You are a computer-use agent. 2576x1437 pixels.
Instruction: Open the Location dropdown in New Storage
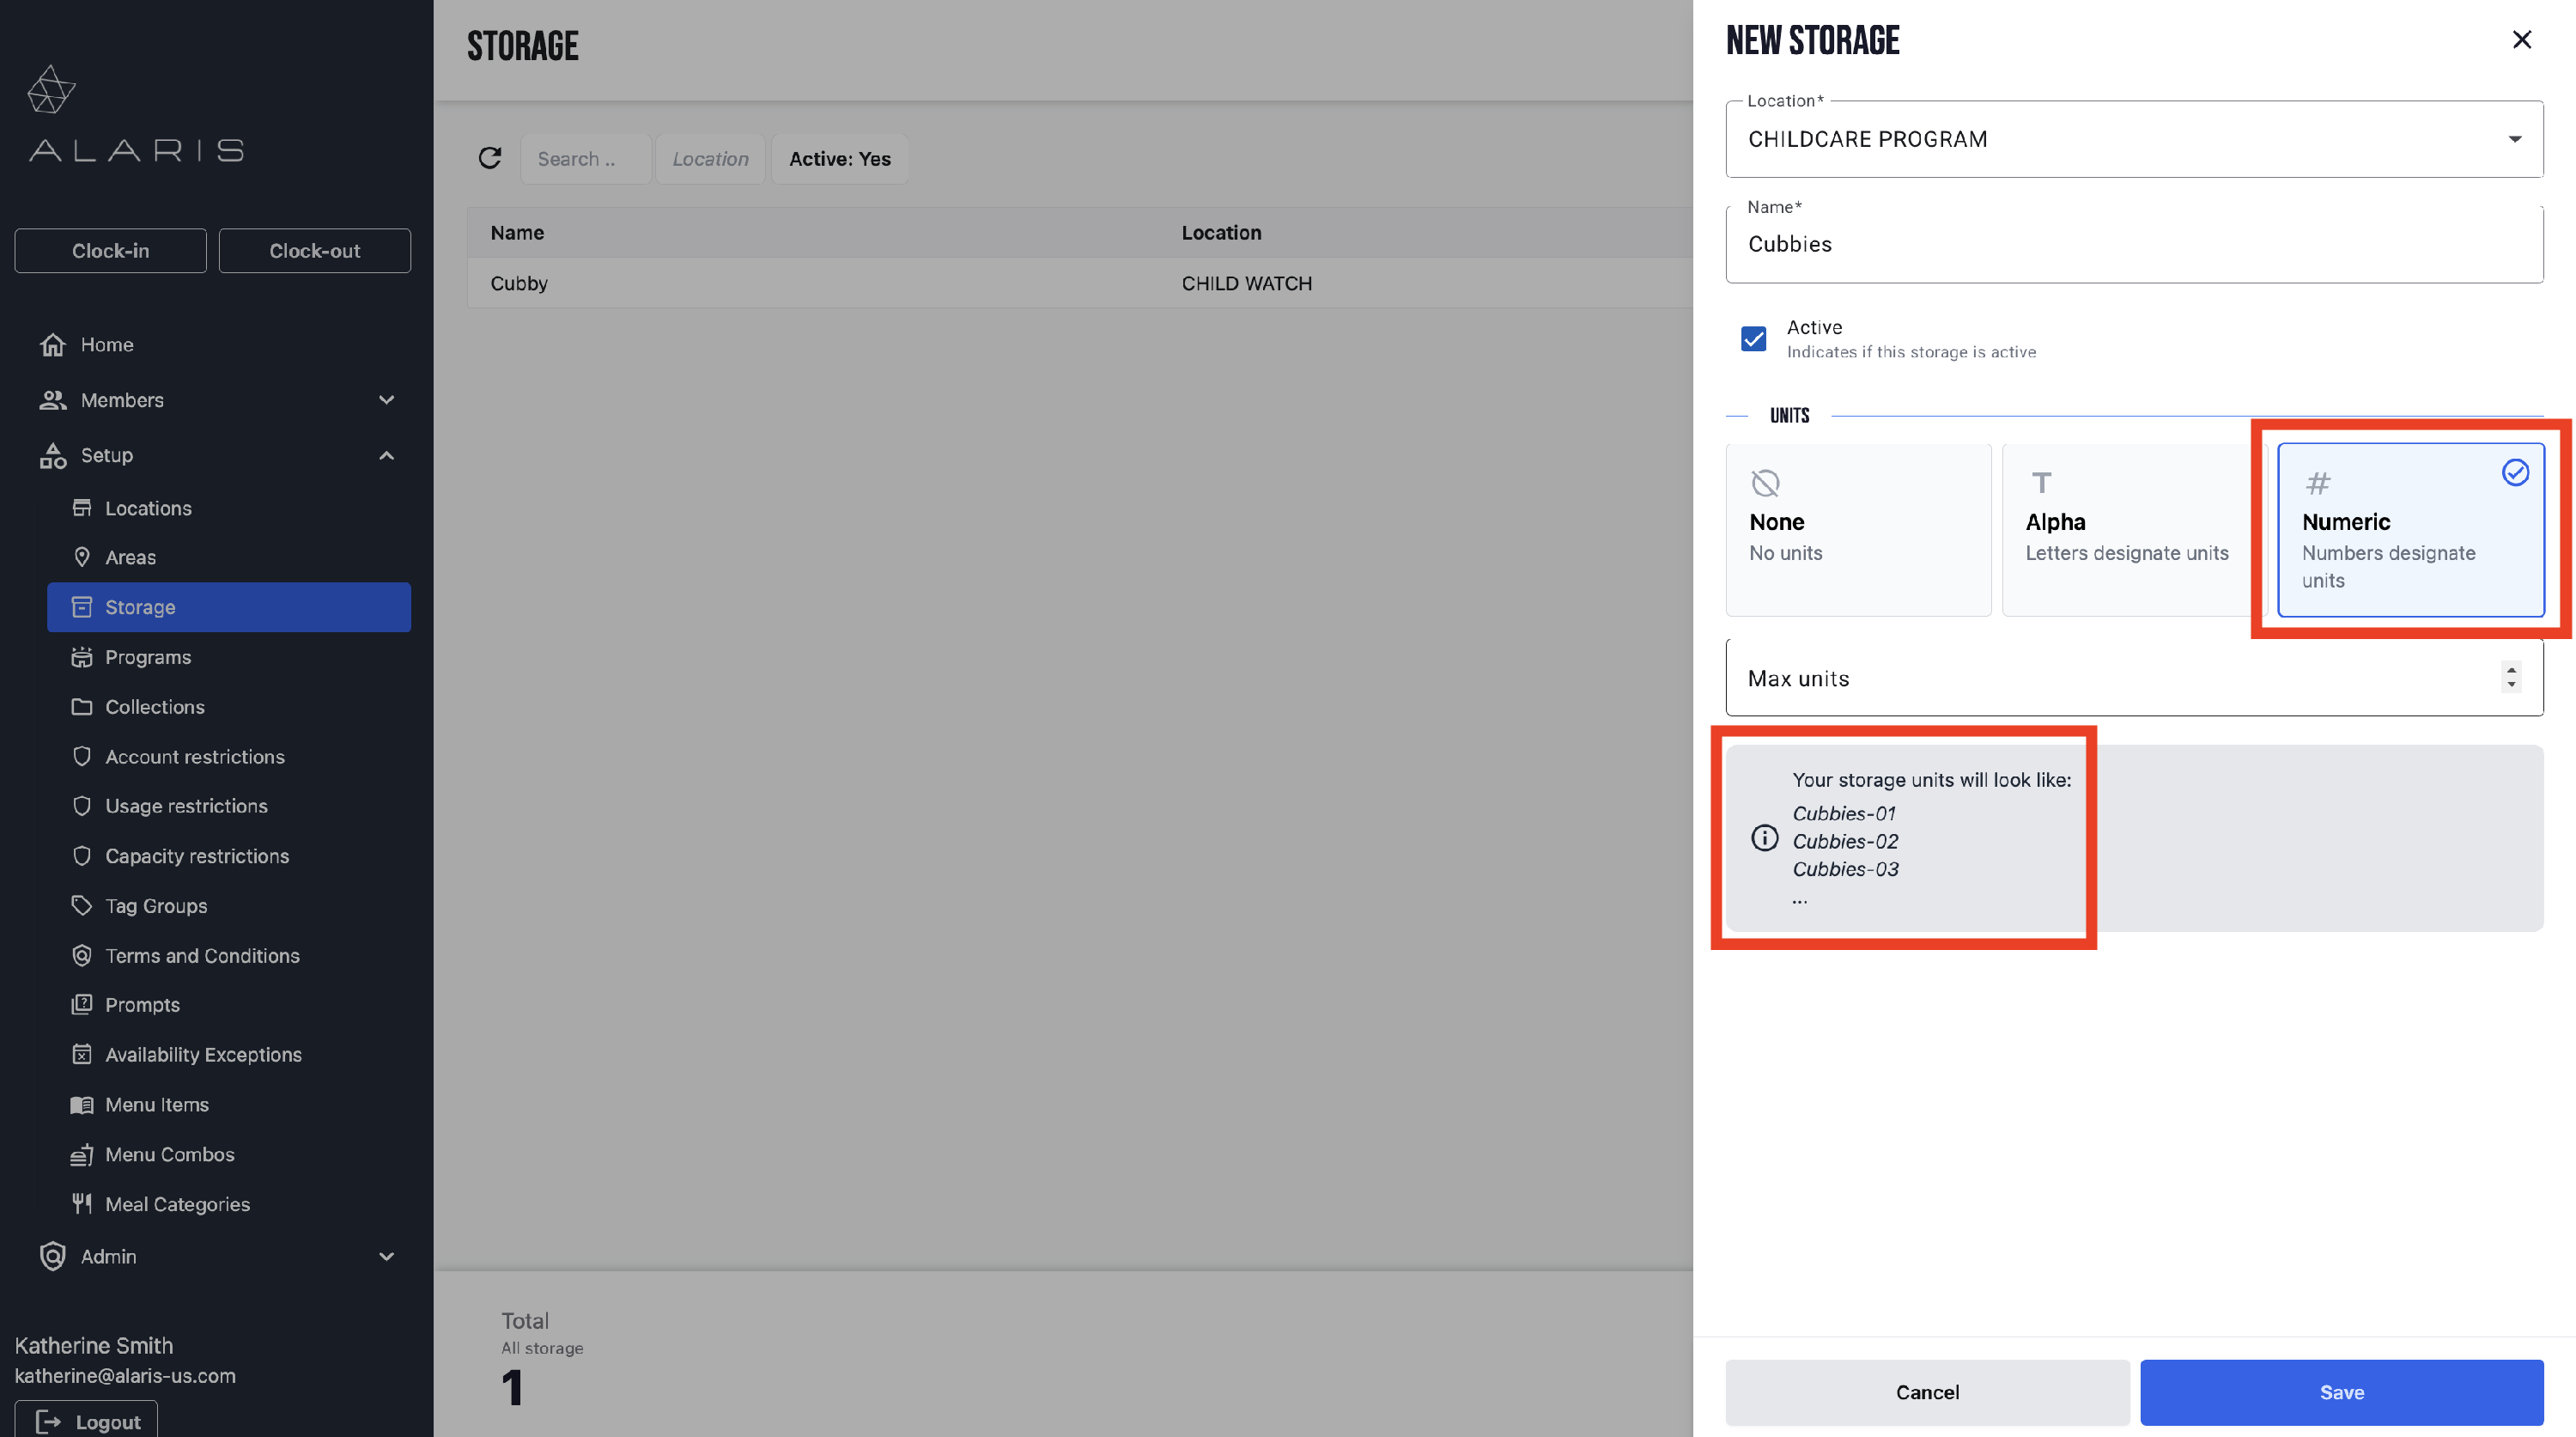tap(2133, 139)
